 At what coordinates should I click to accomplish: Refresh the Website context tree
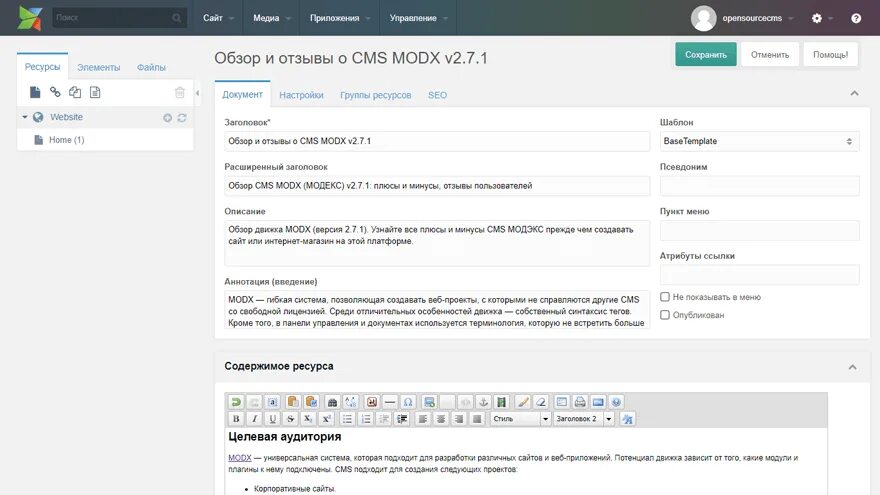[x=182, y=118]
